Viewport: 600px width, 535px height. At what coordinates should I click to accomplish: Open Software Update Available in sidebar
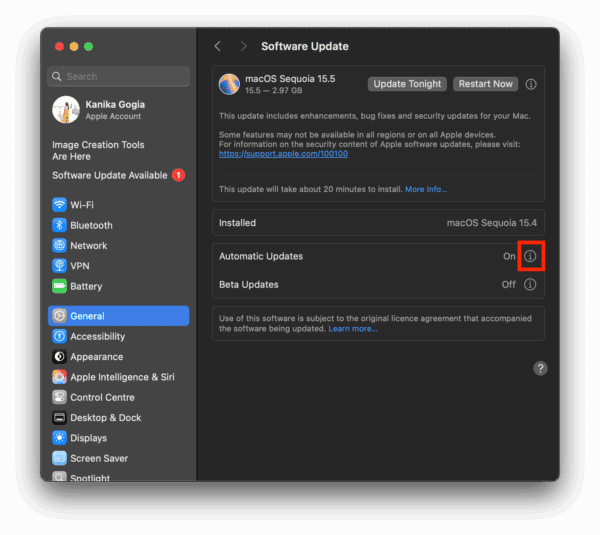pyautogui.click(x=110, y=175)
